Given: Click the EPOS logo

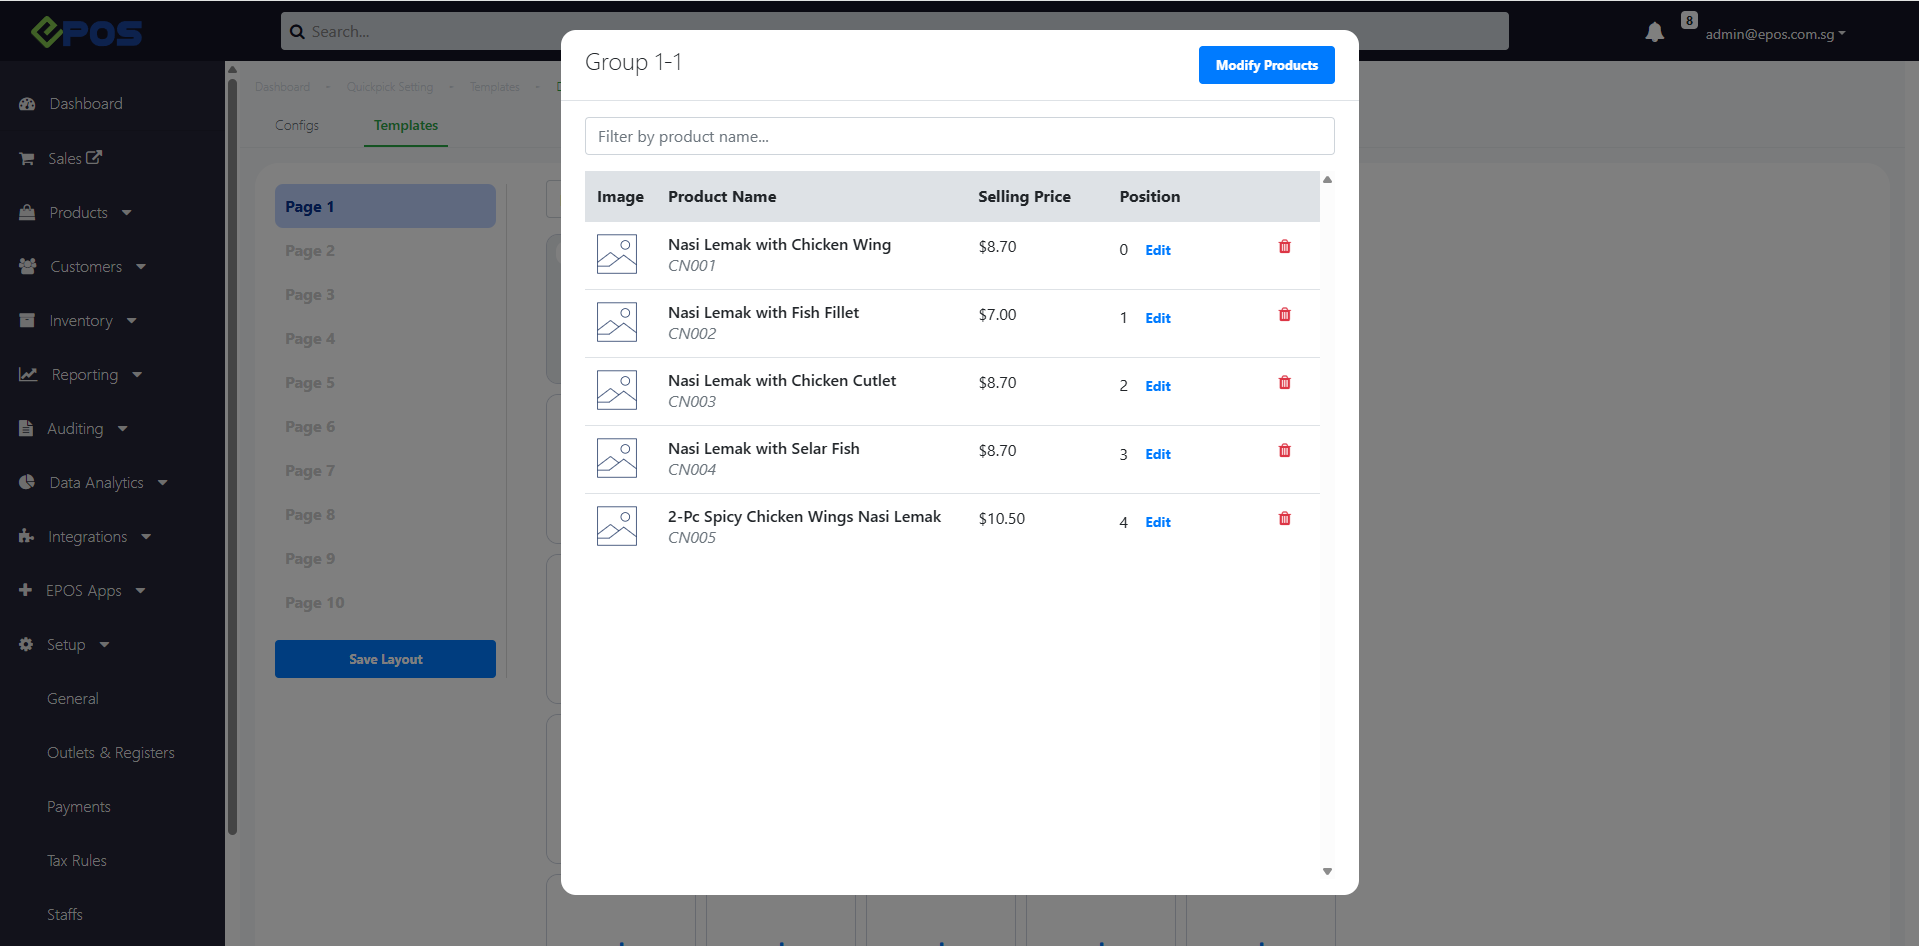Looking at the screenshot, I should 86,32.
